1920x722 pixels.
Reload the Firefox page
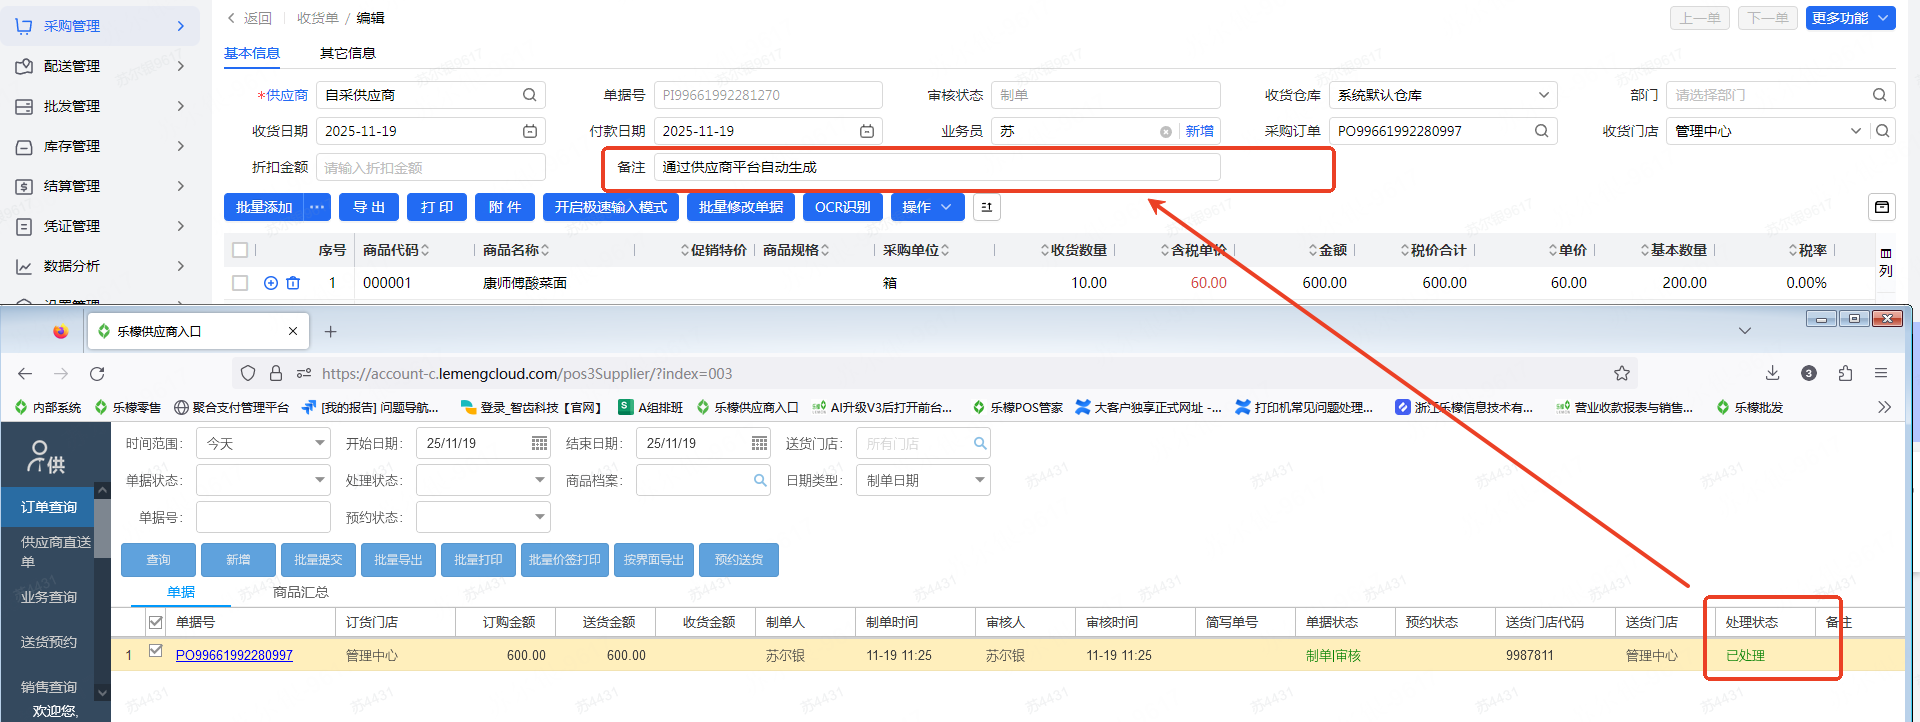97,373
